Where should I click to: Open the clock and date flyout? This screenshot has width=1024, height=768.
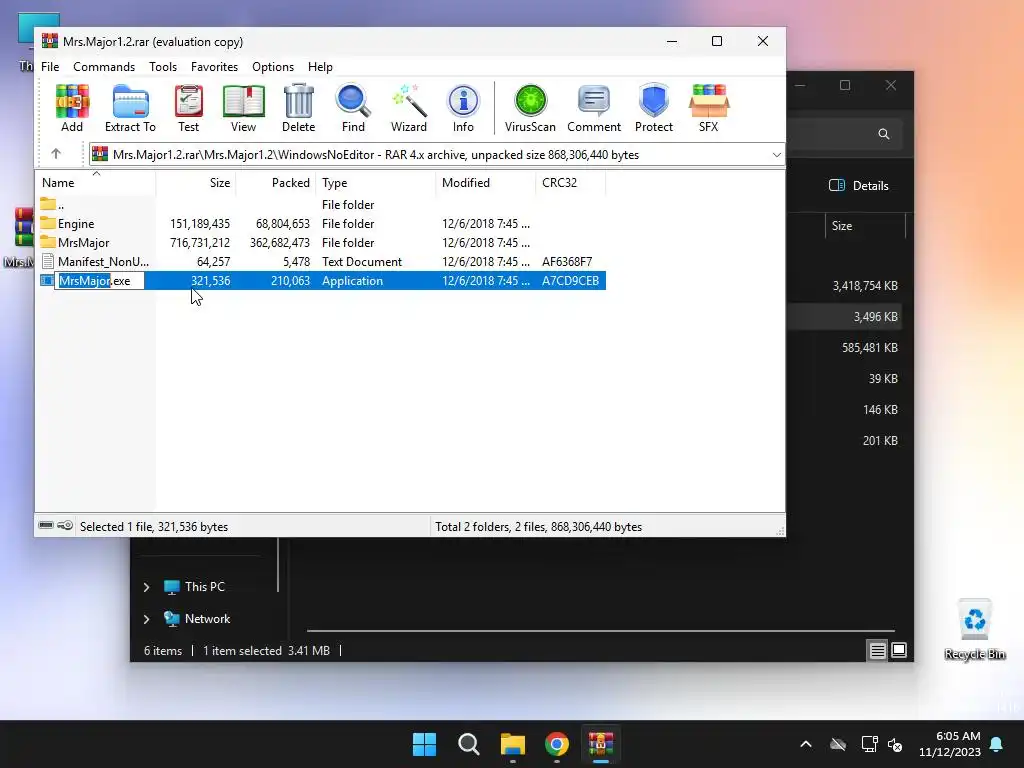click(x=950, y=744)
